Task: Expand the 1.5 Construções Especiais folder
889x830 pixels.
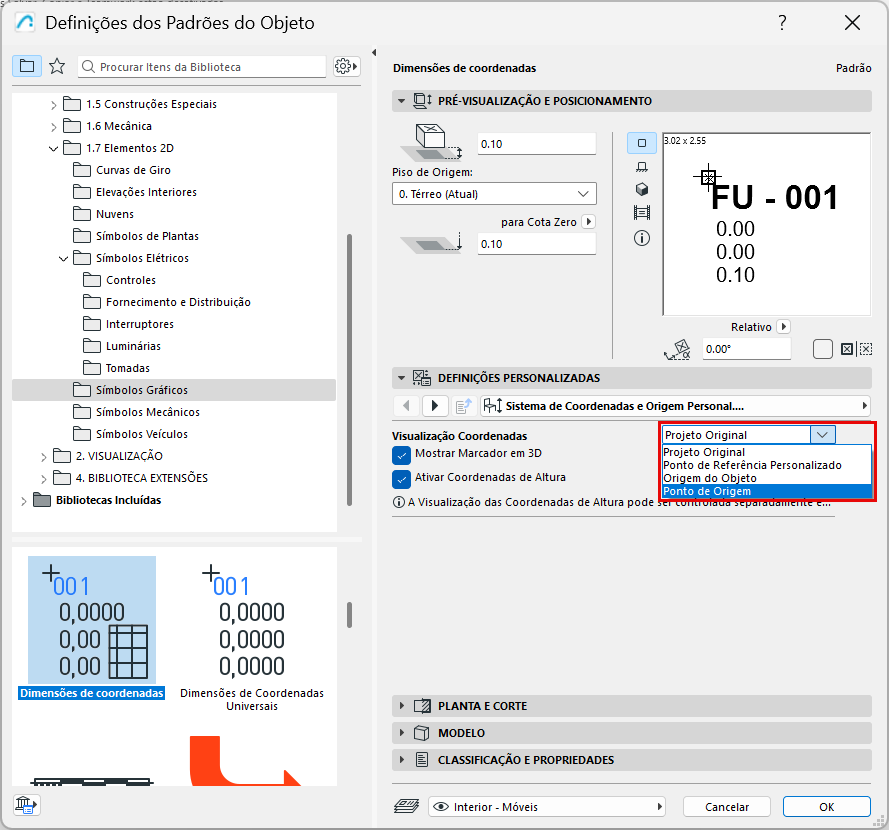Action: tap(53, 105)
